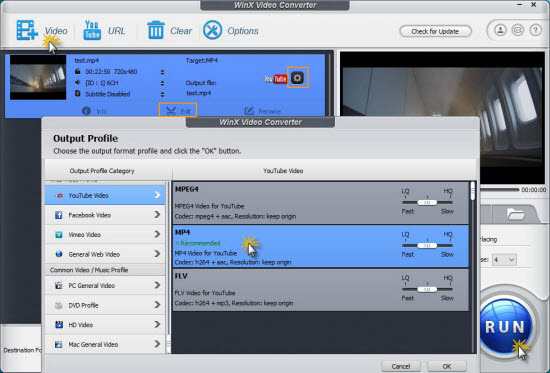Expand the Facebook Video category
This screenshot has height=373, width=550.
105,215
